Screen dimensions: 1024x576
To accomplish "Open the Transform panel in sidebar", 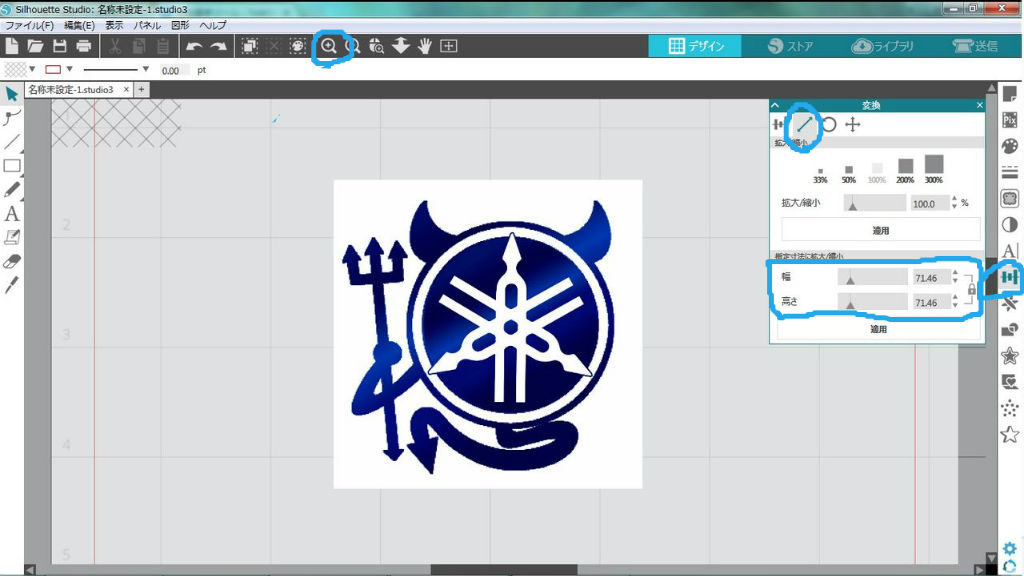I will coord(1010,277).
